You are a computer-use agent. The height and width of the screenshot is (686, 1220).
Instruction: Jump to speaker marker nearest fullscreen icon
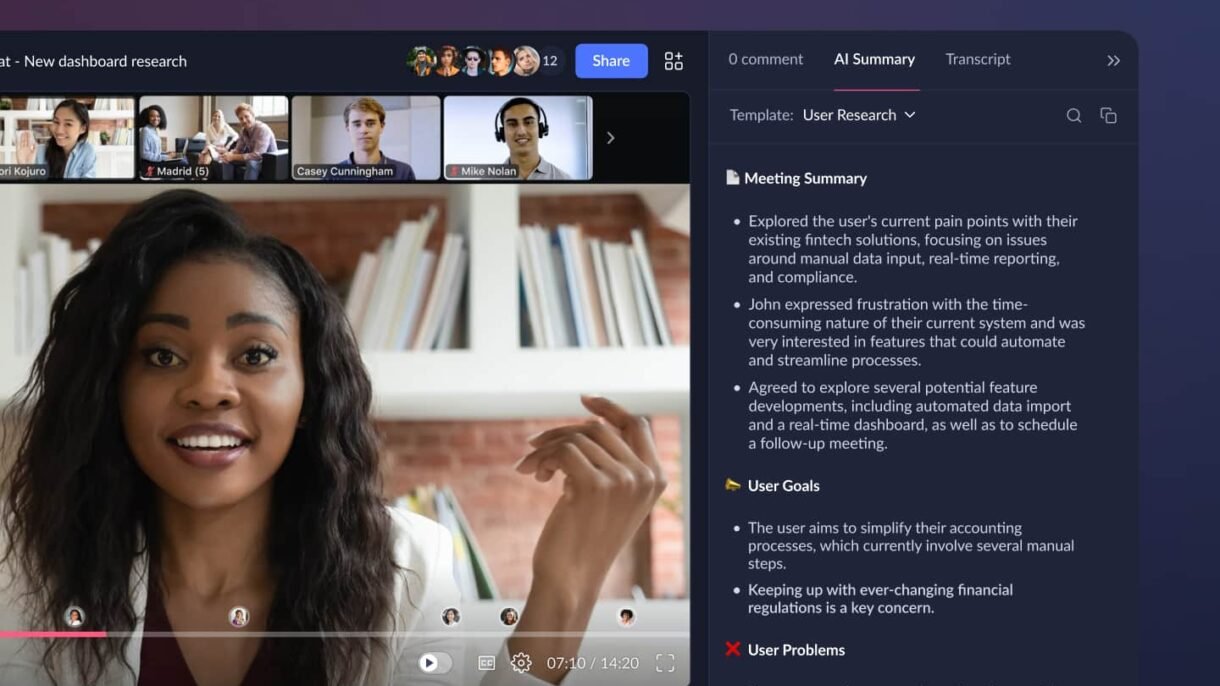click(x=626, y=616)
